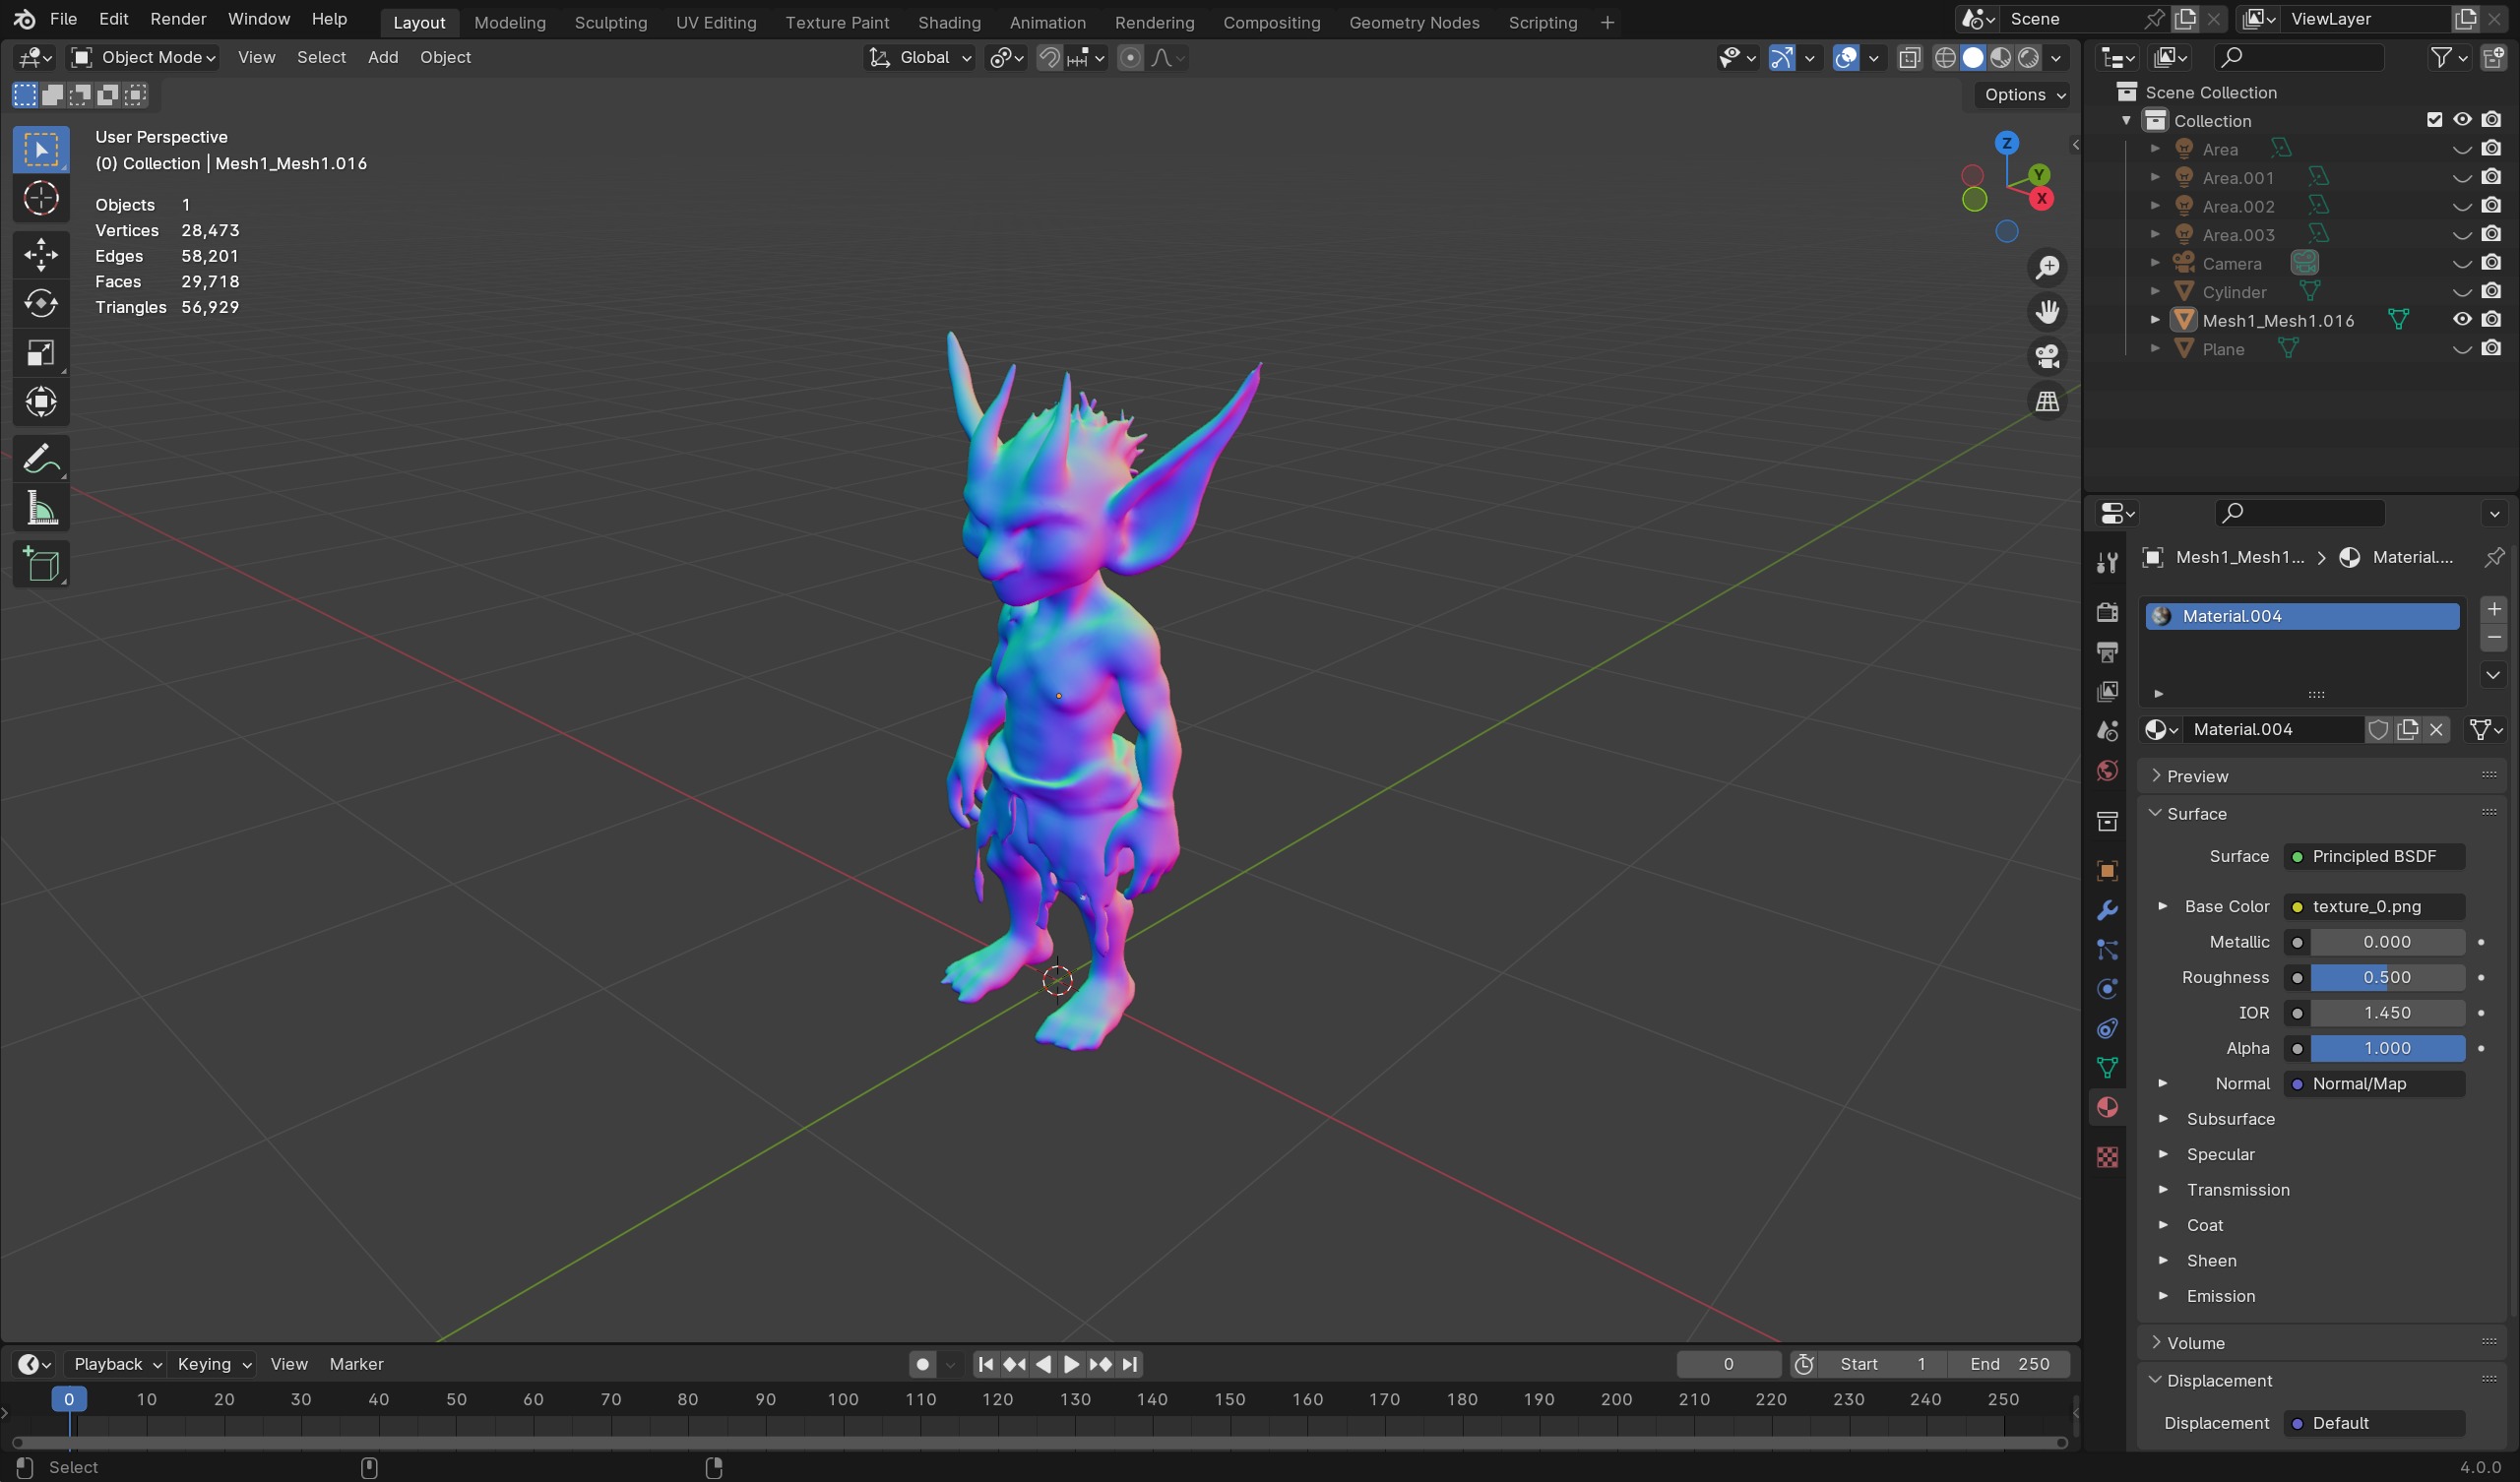Switch to the Sculpting workspace tab

coord(610,22)
